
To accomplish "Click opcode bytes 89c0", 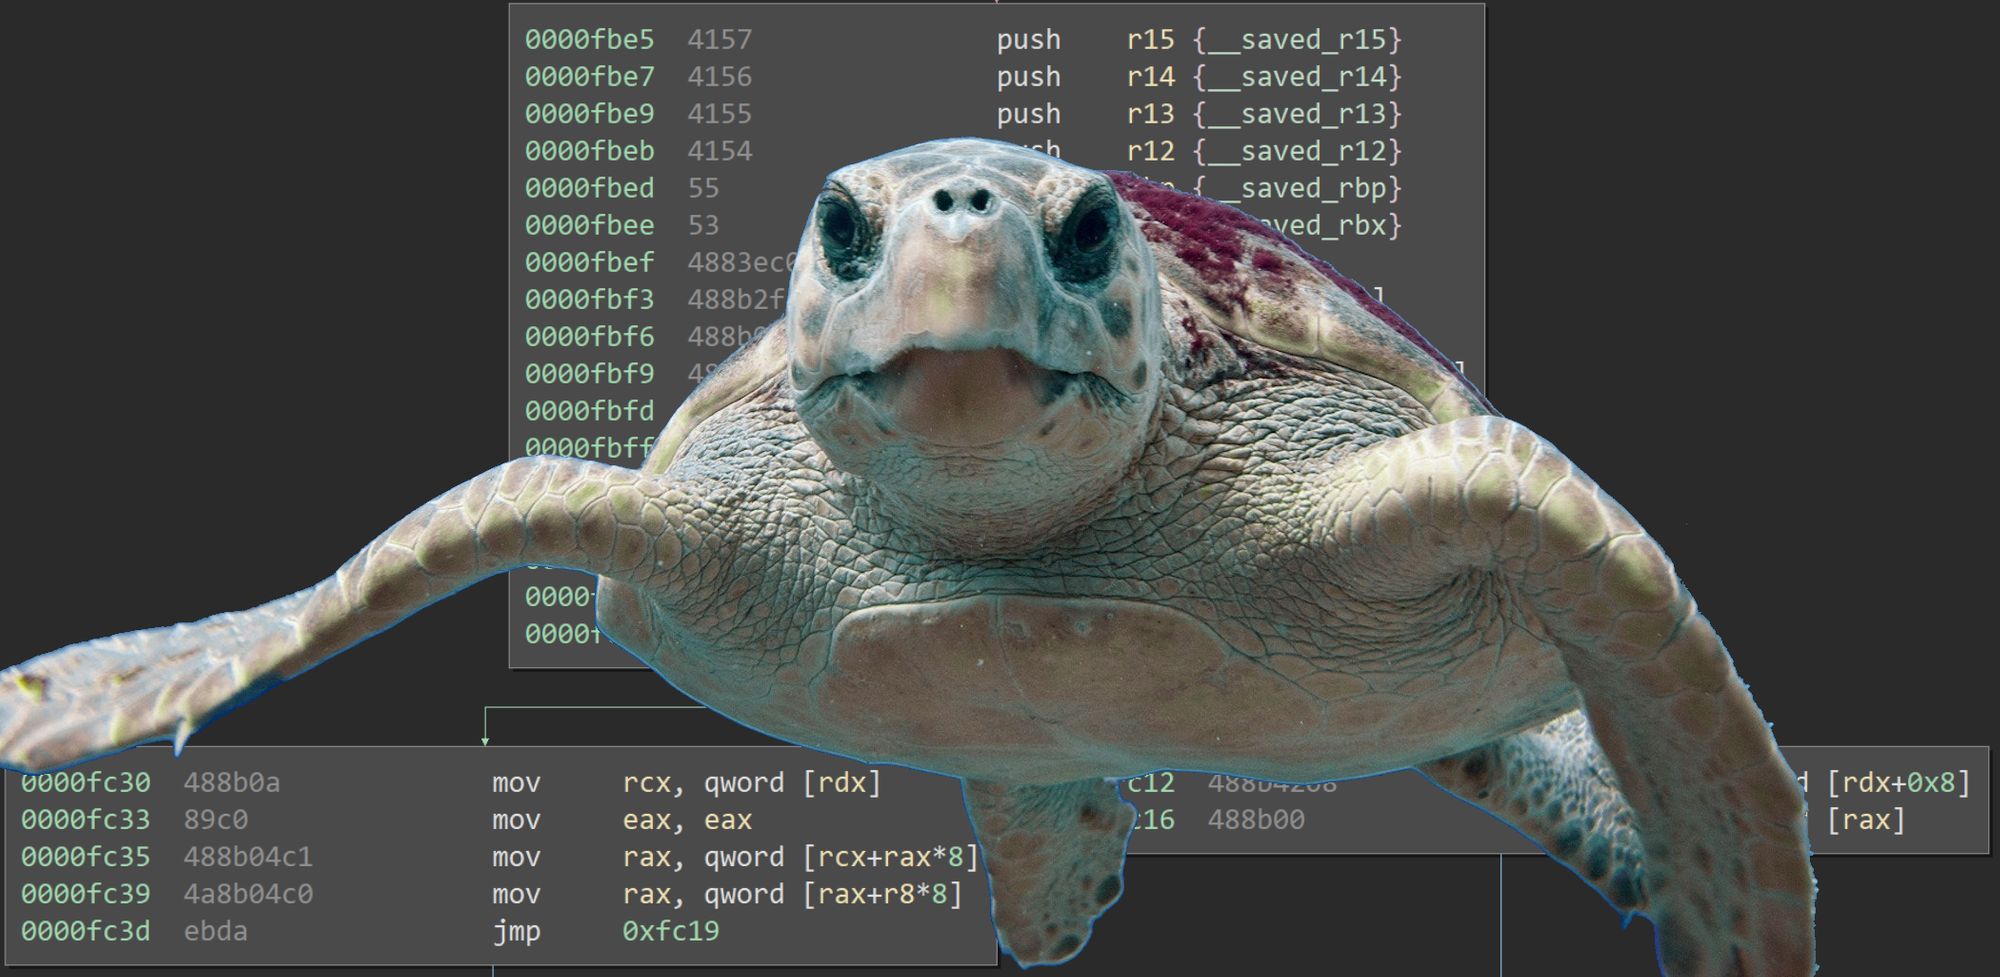I will point(216,820).
